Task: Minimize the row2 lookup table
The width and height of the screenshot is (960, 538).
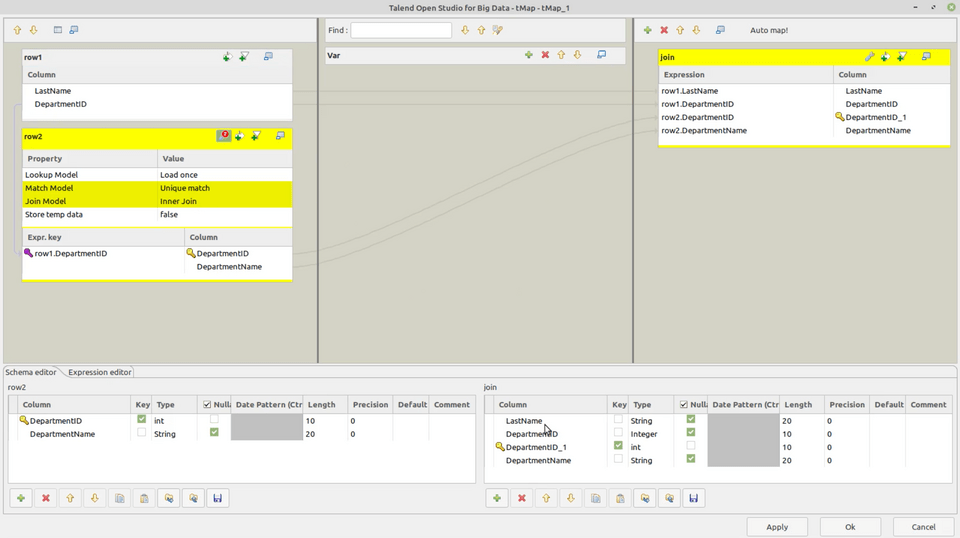Action: coord(280,136)
